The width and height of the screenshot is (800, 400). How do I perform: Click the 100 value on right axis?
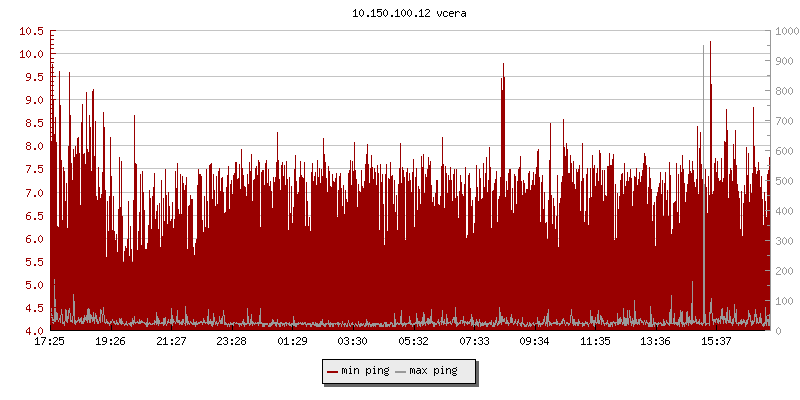[x=783, y=301]
